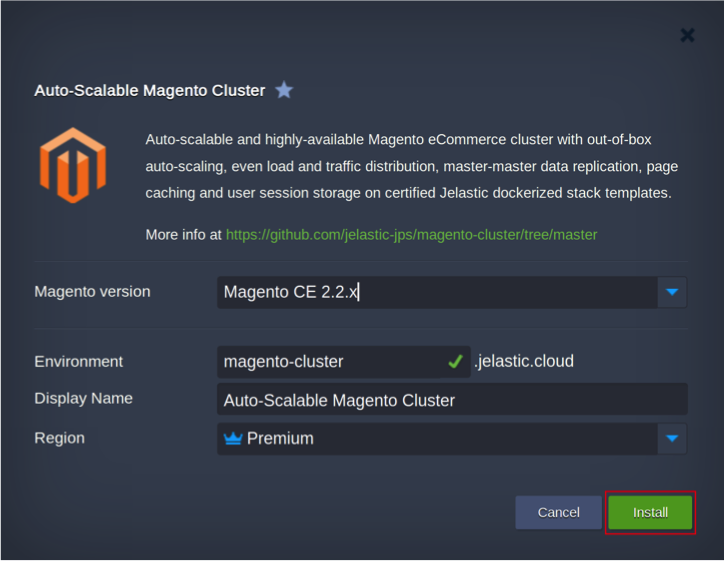Expand the Region dropdown arrow
This screenshot has height=561, width=725.
672,438
